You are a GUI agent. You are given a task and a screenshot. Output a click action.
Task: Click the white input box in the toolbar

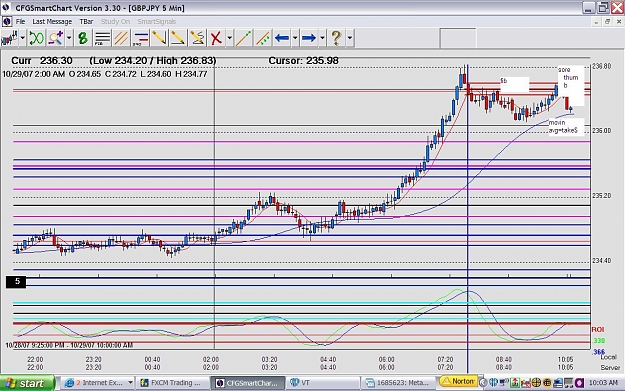click(458, 39)
